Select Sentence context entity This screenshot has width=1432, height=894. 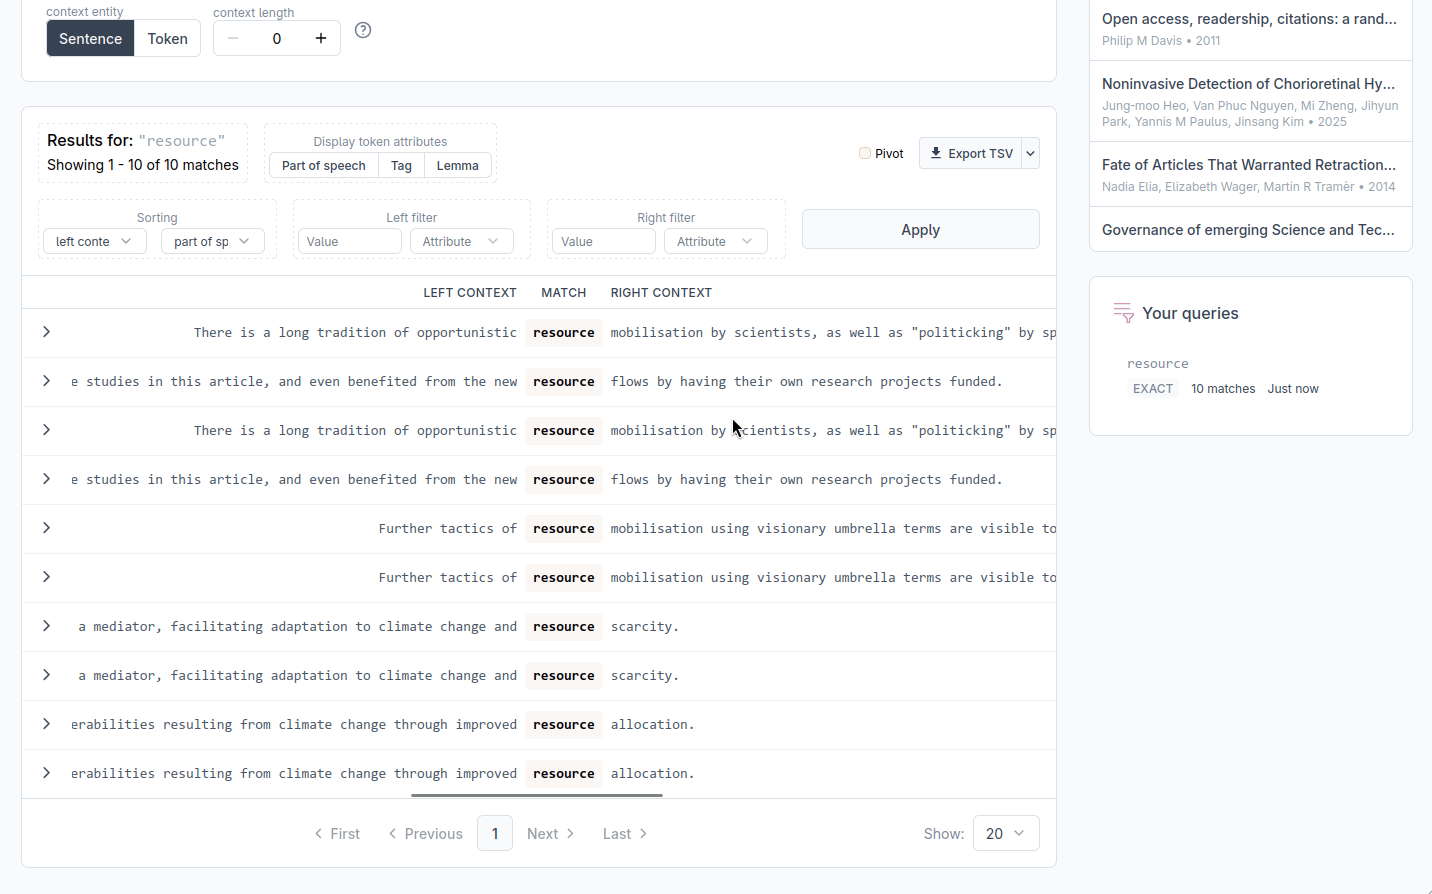[x=90, y=39]
